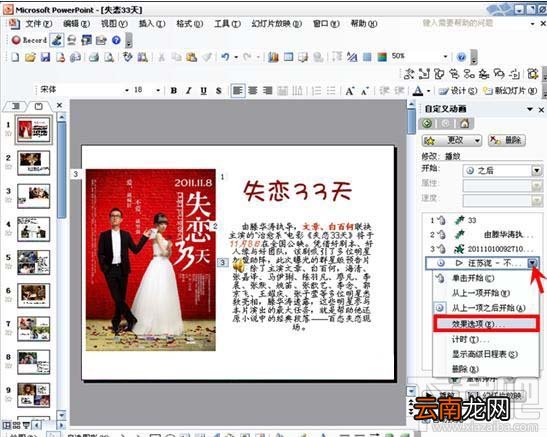Viewport: 547px width, 437px height.
Task: Open the font color dropdown arrow
Action: pos(429,91)
